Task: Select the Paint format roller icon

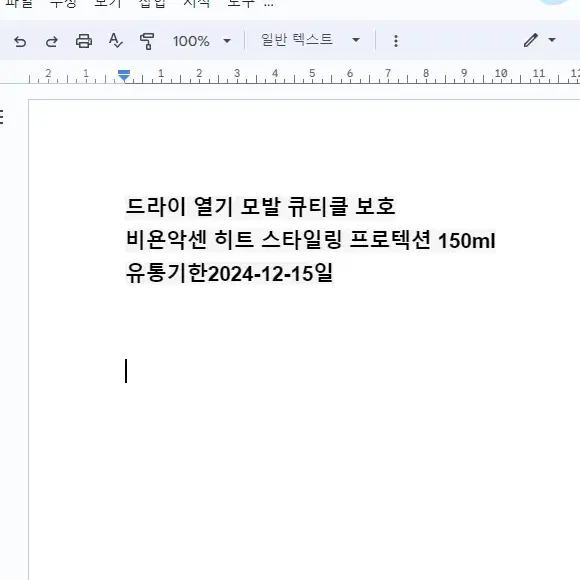Action: click(x=147, y=41)
